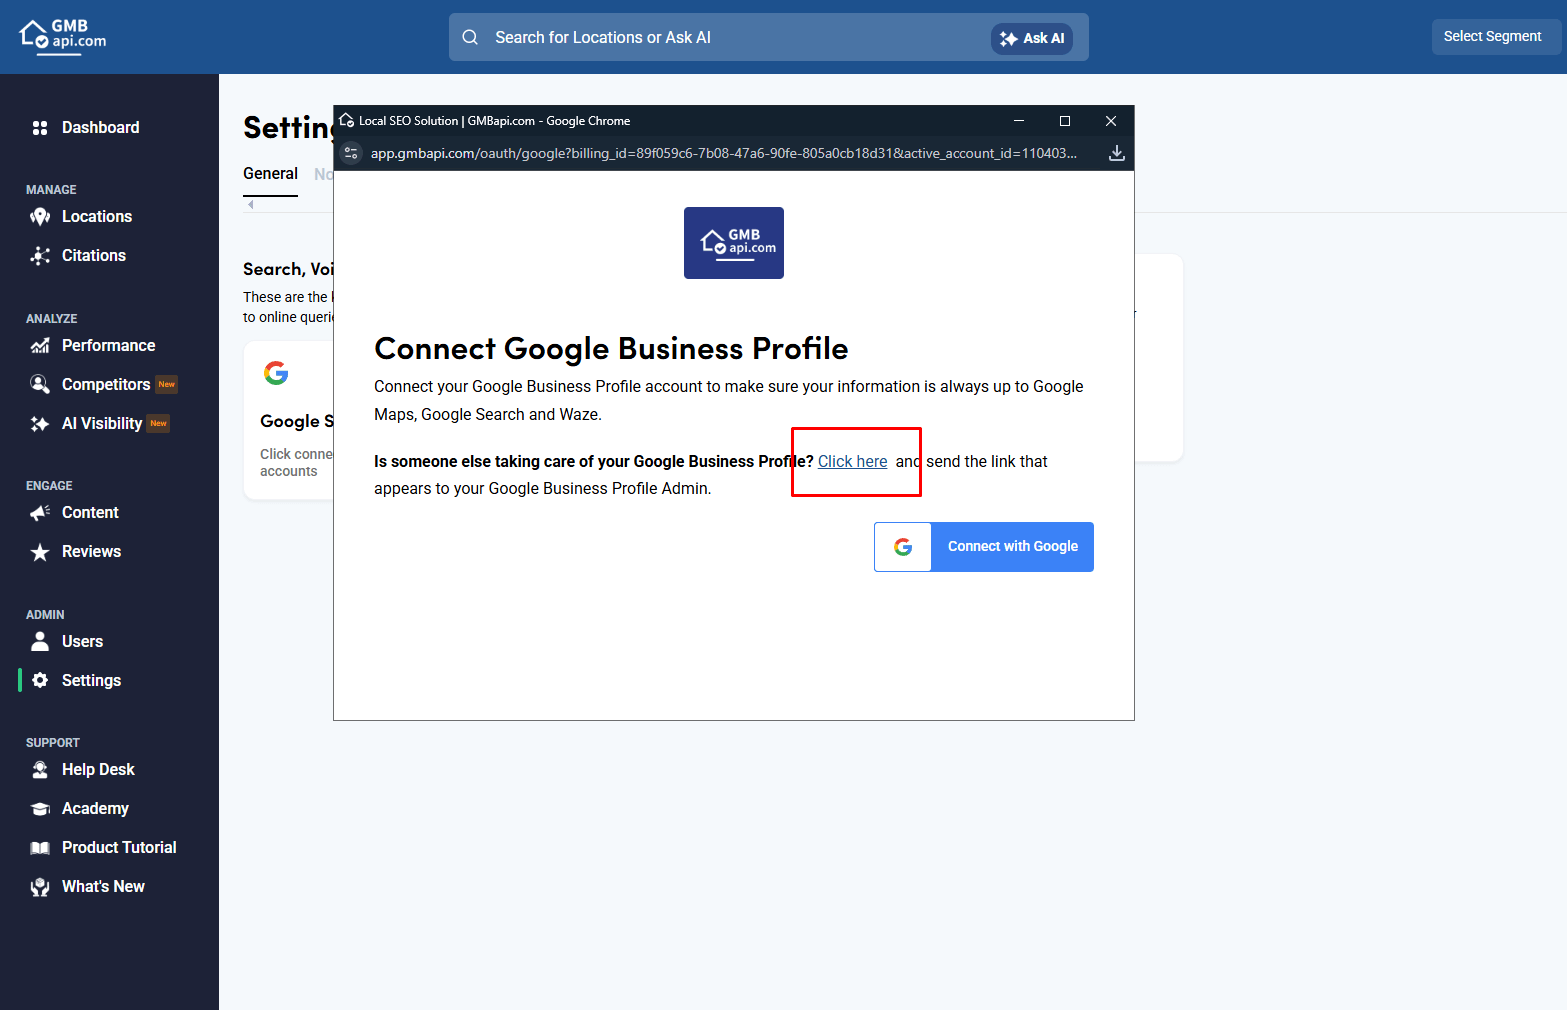Open Settings in the sidebar

pyautogui.click(x=91, y=681)
